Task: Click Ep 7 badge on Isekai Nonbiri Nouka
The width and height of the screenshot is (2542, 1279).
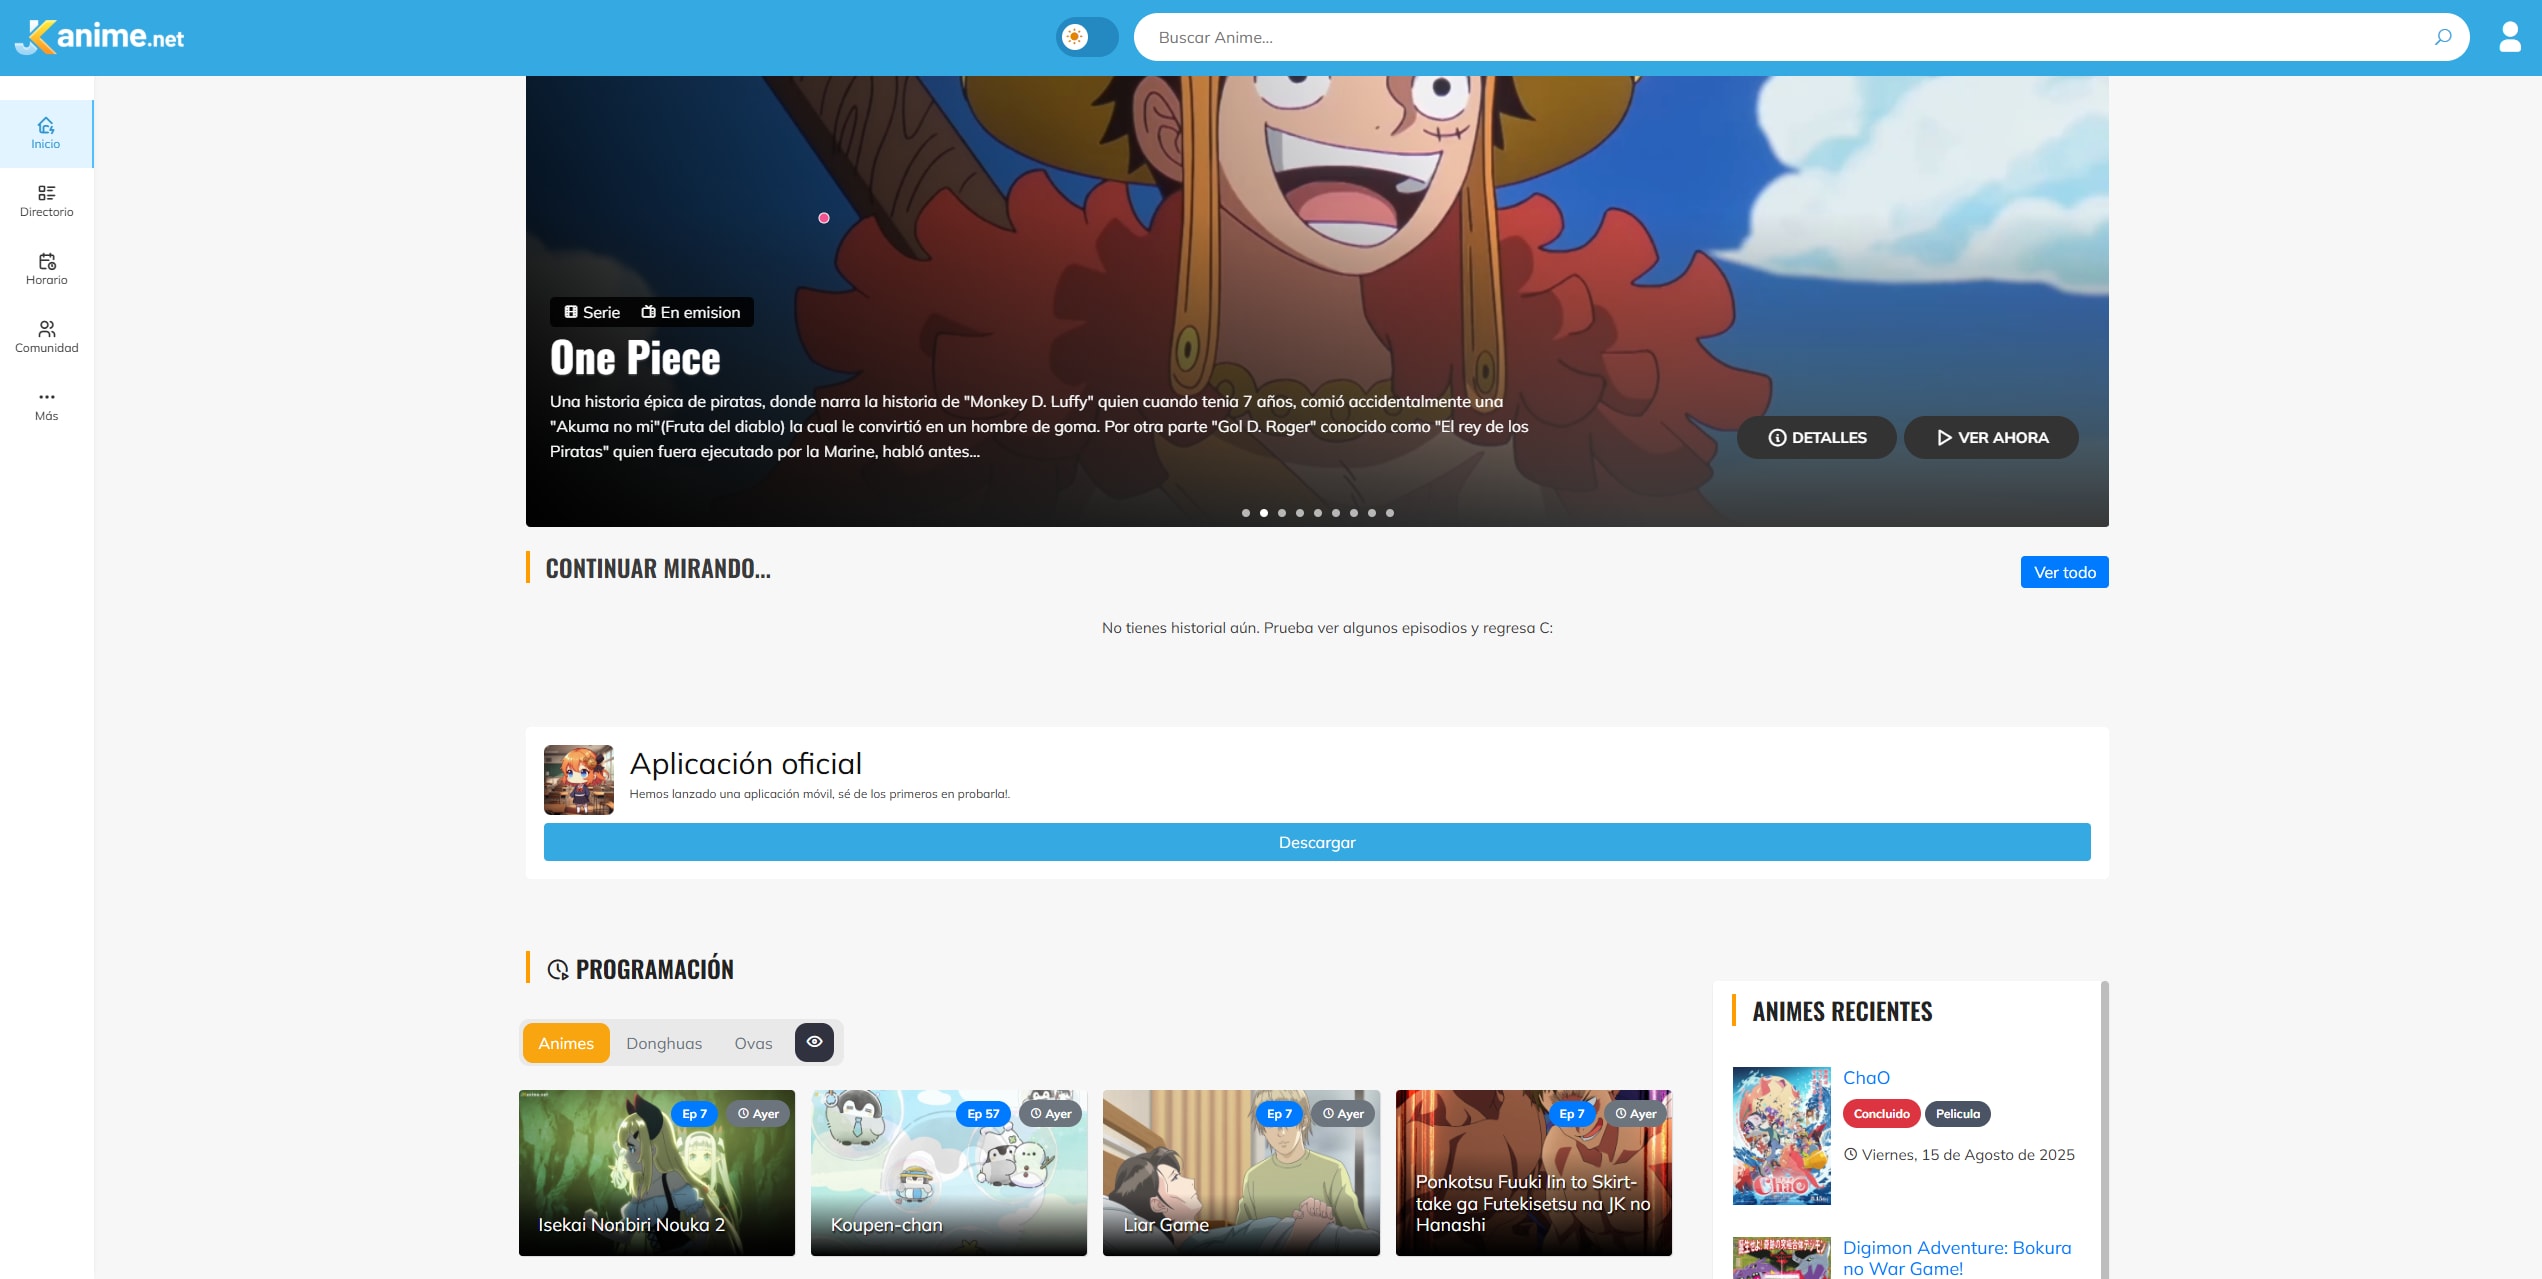Action: (694, 1114)
